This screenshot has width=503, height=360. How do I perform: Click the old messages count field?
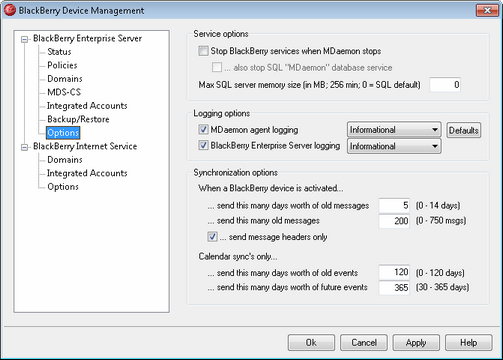tap(394, 221)
